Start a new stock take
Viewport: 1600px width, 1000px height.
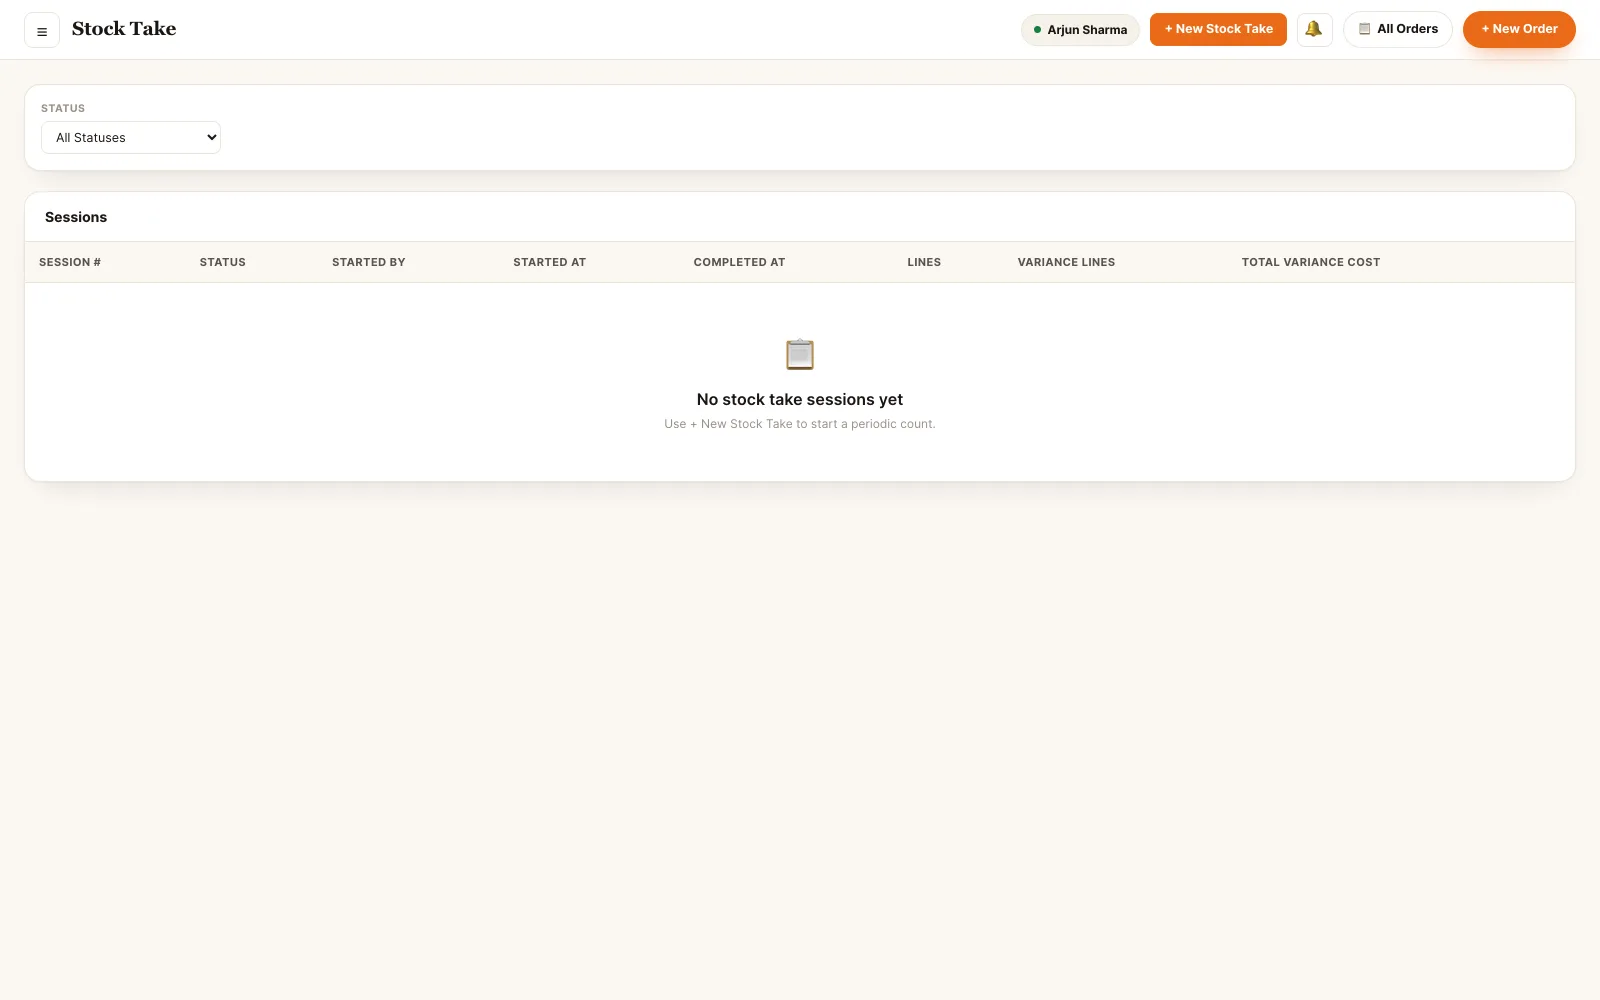[1218, 29]
